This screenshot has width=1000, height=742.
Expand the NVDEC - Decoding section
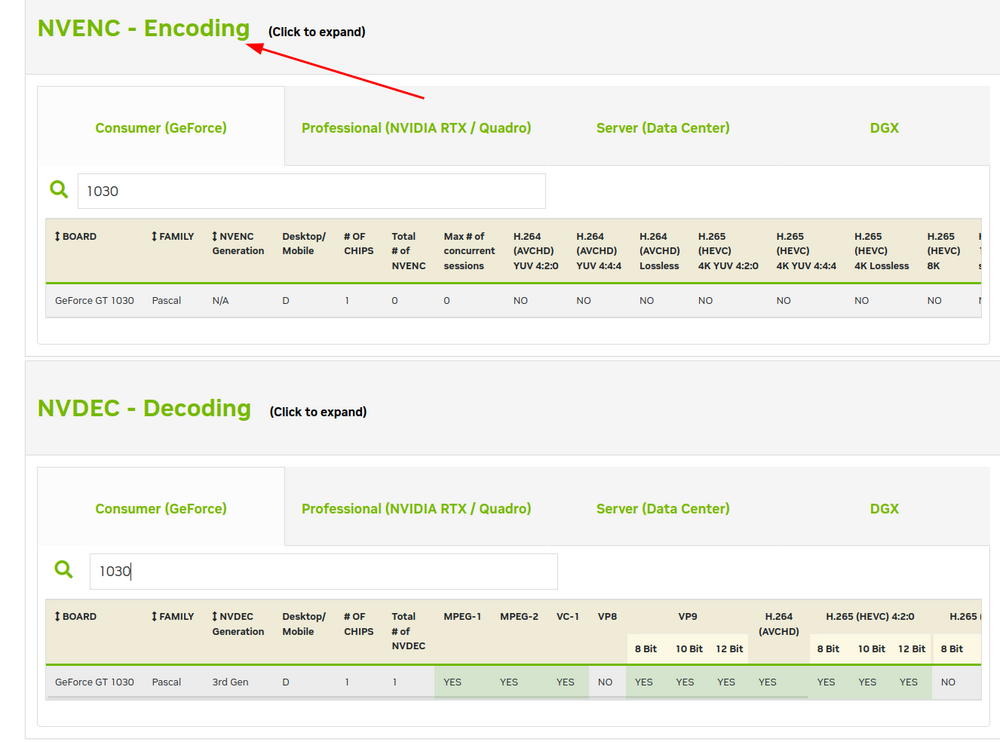[x=144, y=408]
